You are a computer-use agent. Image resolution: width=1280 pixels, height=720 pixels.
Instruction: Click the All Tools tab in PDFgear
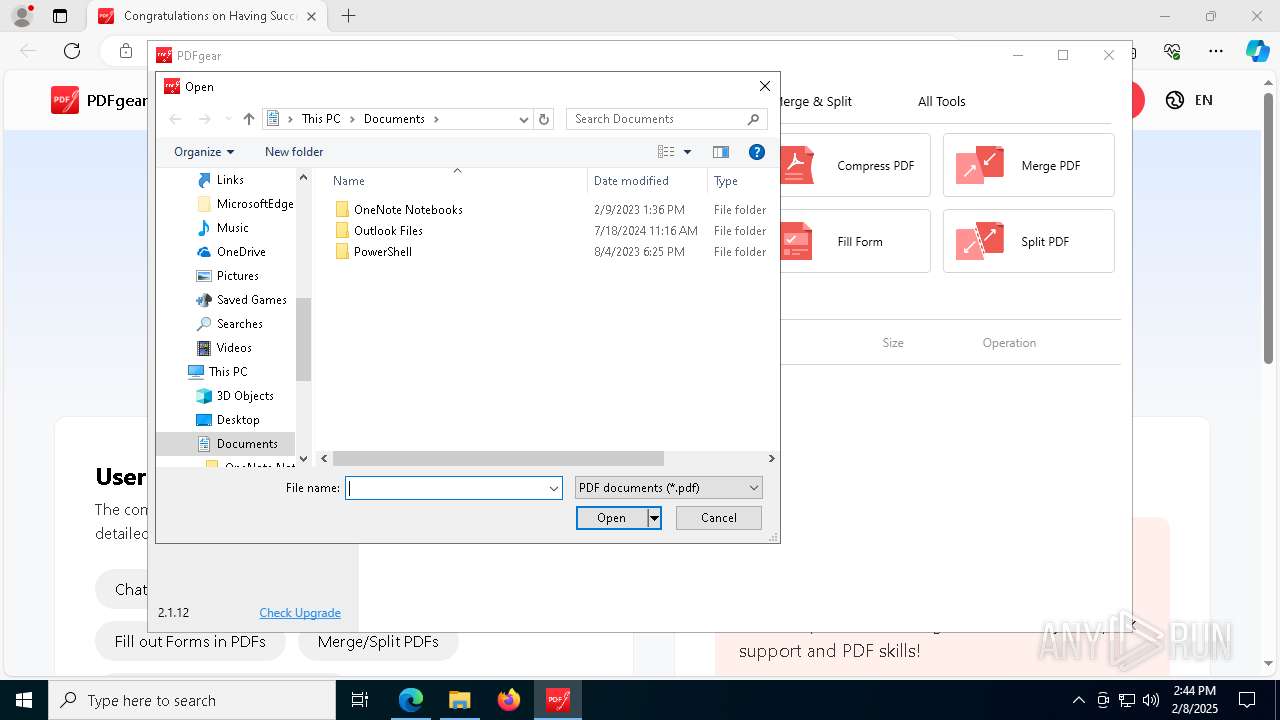(x=942, y=101)
